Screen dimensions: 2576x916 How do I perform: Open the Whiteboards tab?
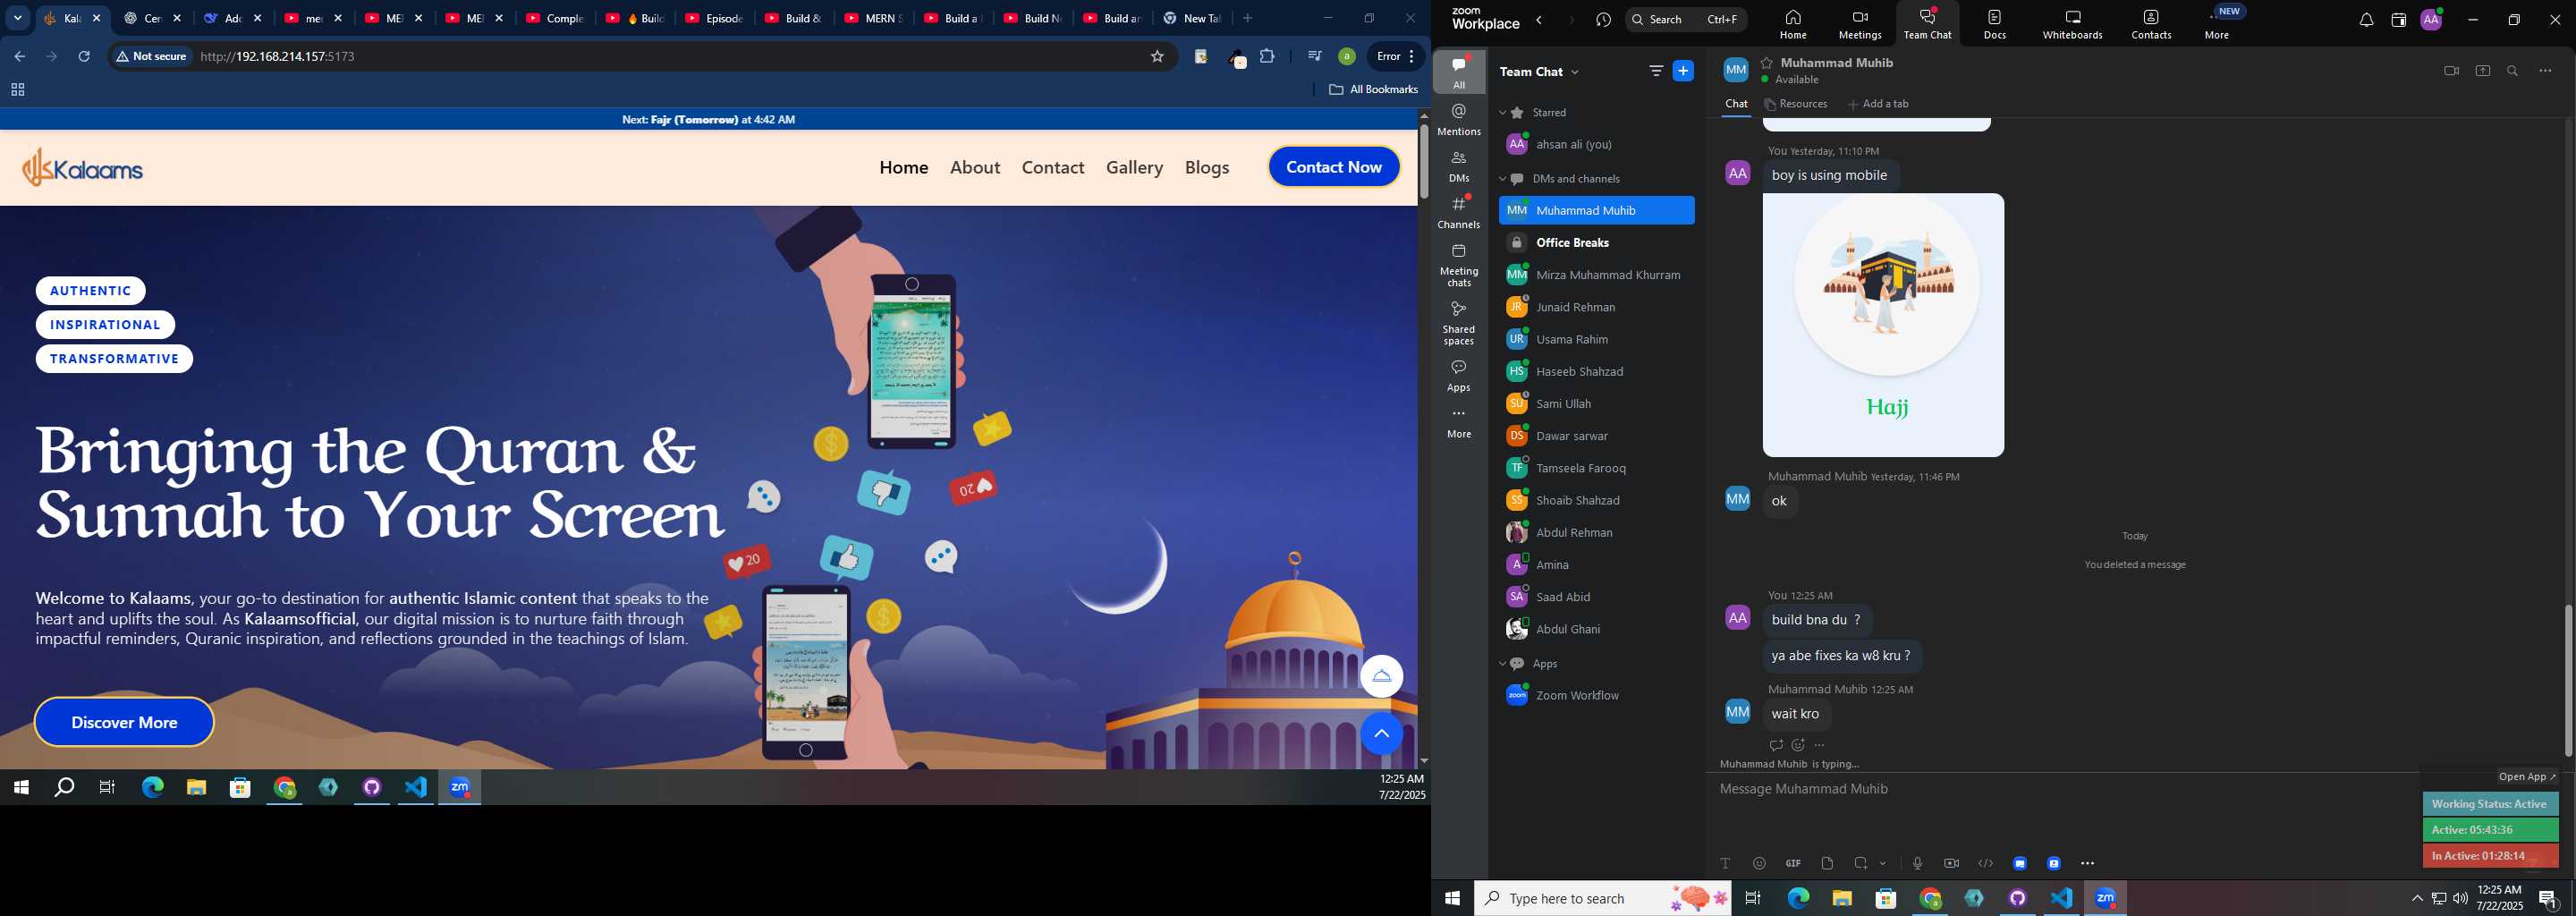pos(2072,24)
